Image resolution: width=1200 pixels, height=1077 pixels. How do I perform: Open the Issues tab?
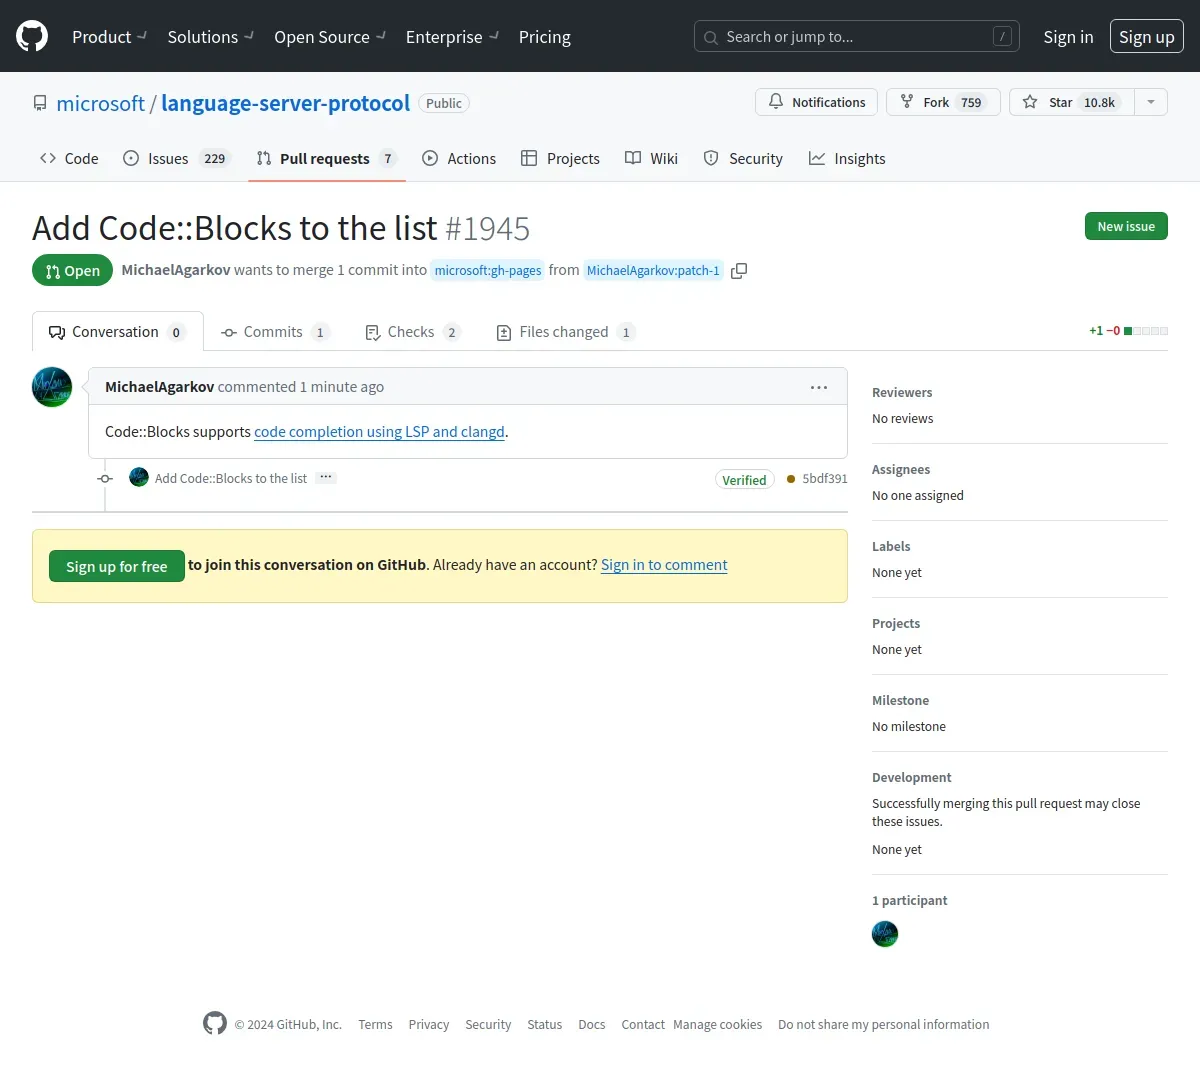point(177,158)
